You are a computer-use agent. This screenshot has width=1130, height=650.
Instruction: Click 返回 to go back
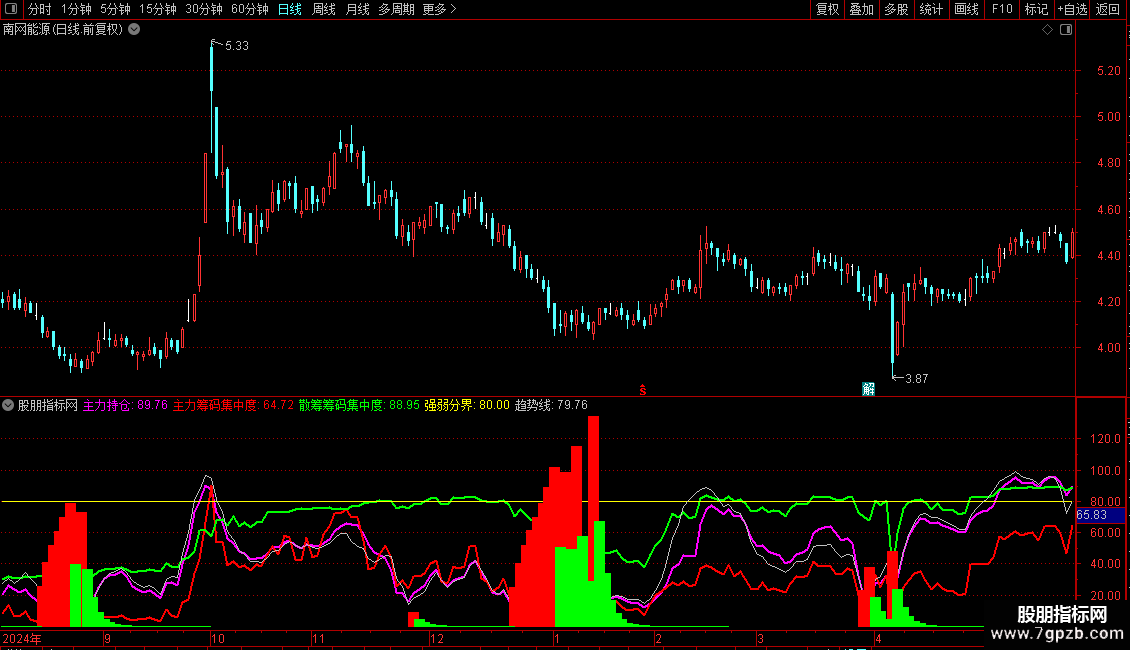[x=1107, y=9]
